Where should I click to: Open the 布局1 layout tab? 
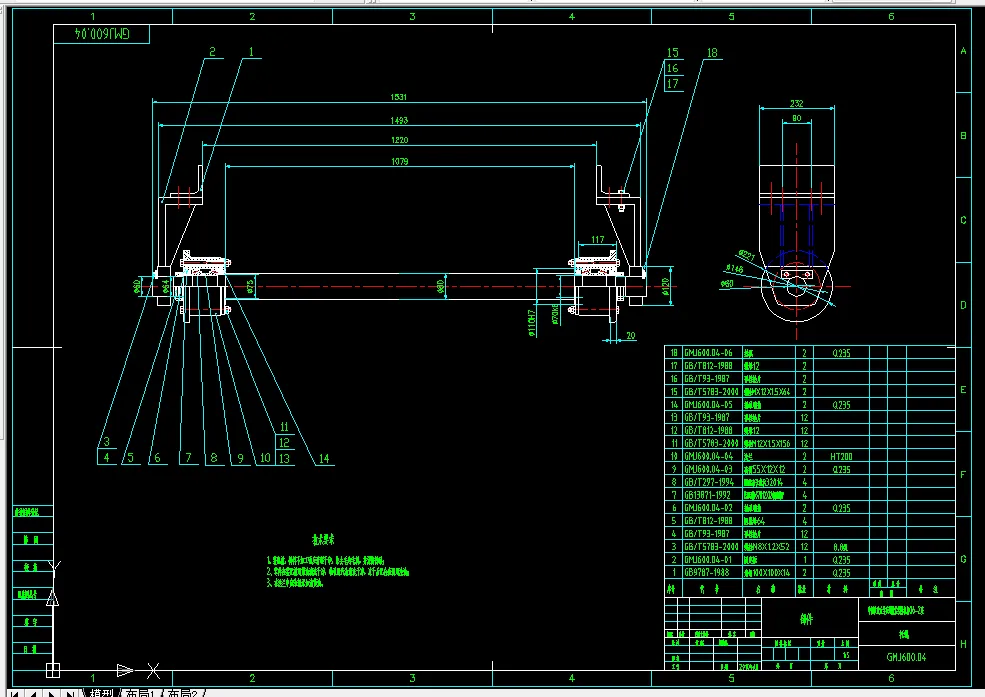(139, 693)
